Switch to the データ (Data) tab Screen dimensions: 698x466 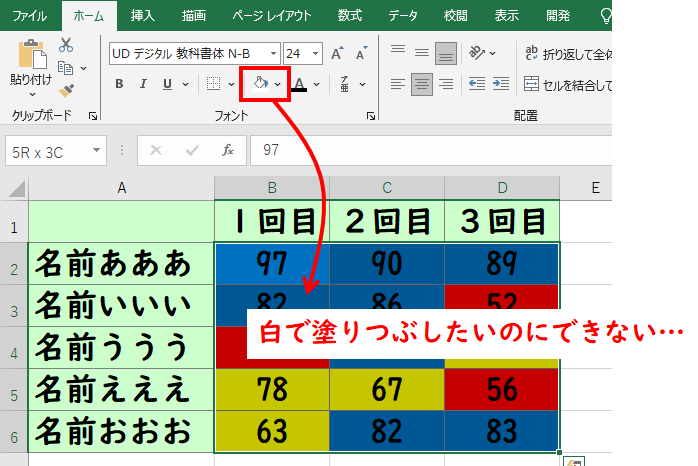tap(402, 16)
